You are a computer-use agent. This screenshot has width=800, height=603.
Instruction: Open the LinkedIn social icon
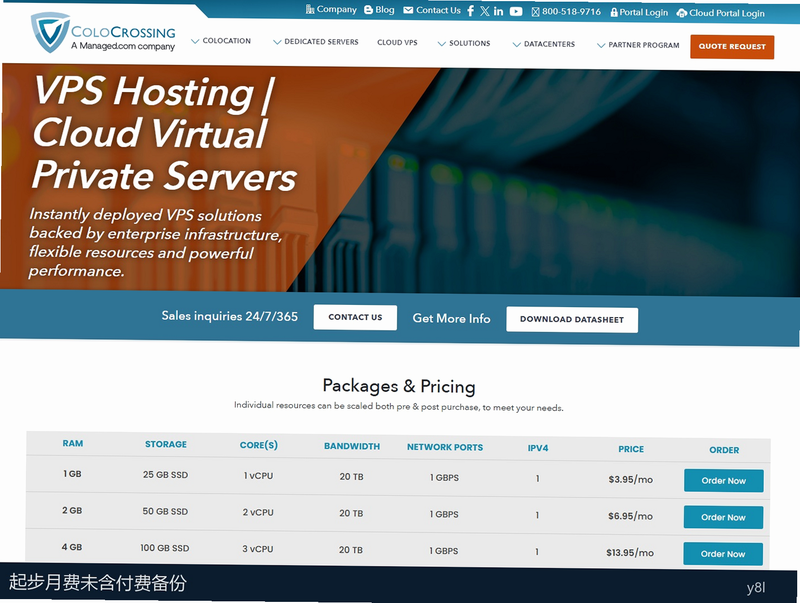tap(498, 11)
